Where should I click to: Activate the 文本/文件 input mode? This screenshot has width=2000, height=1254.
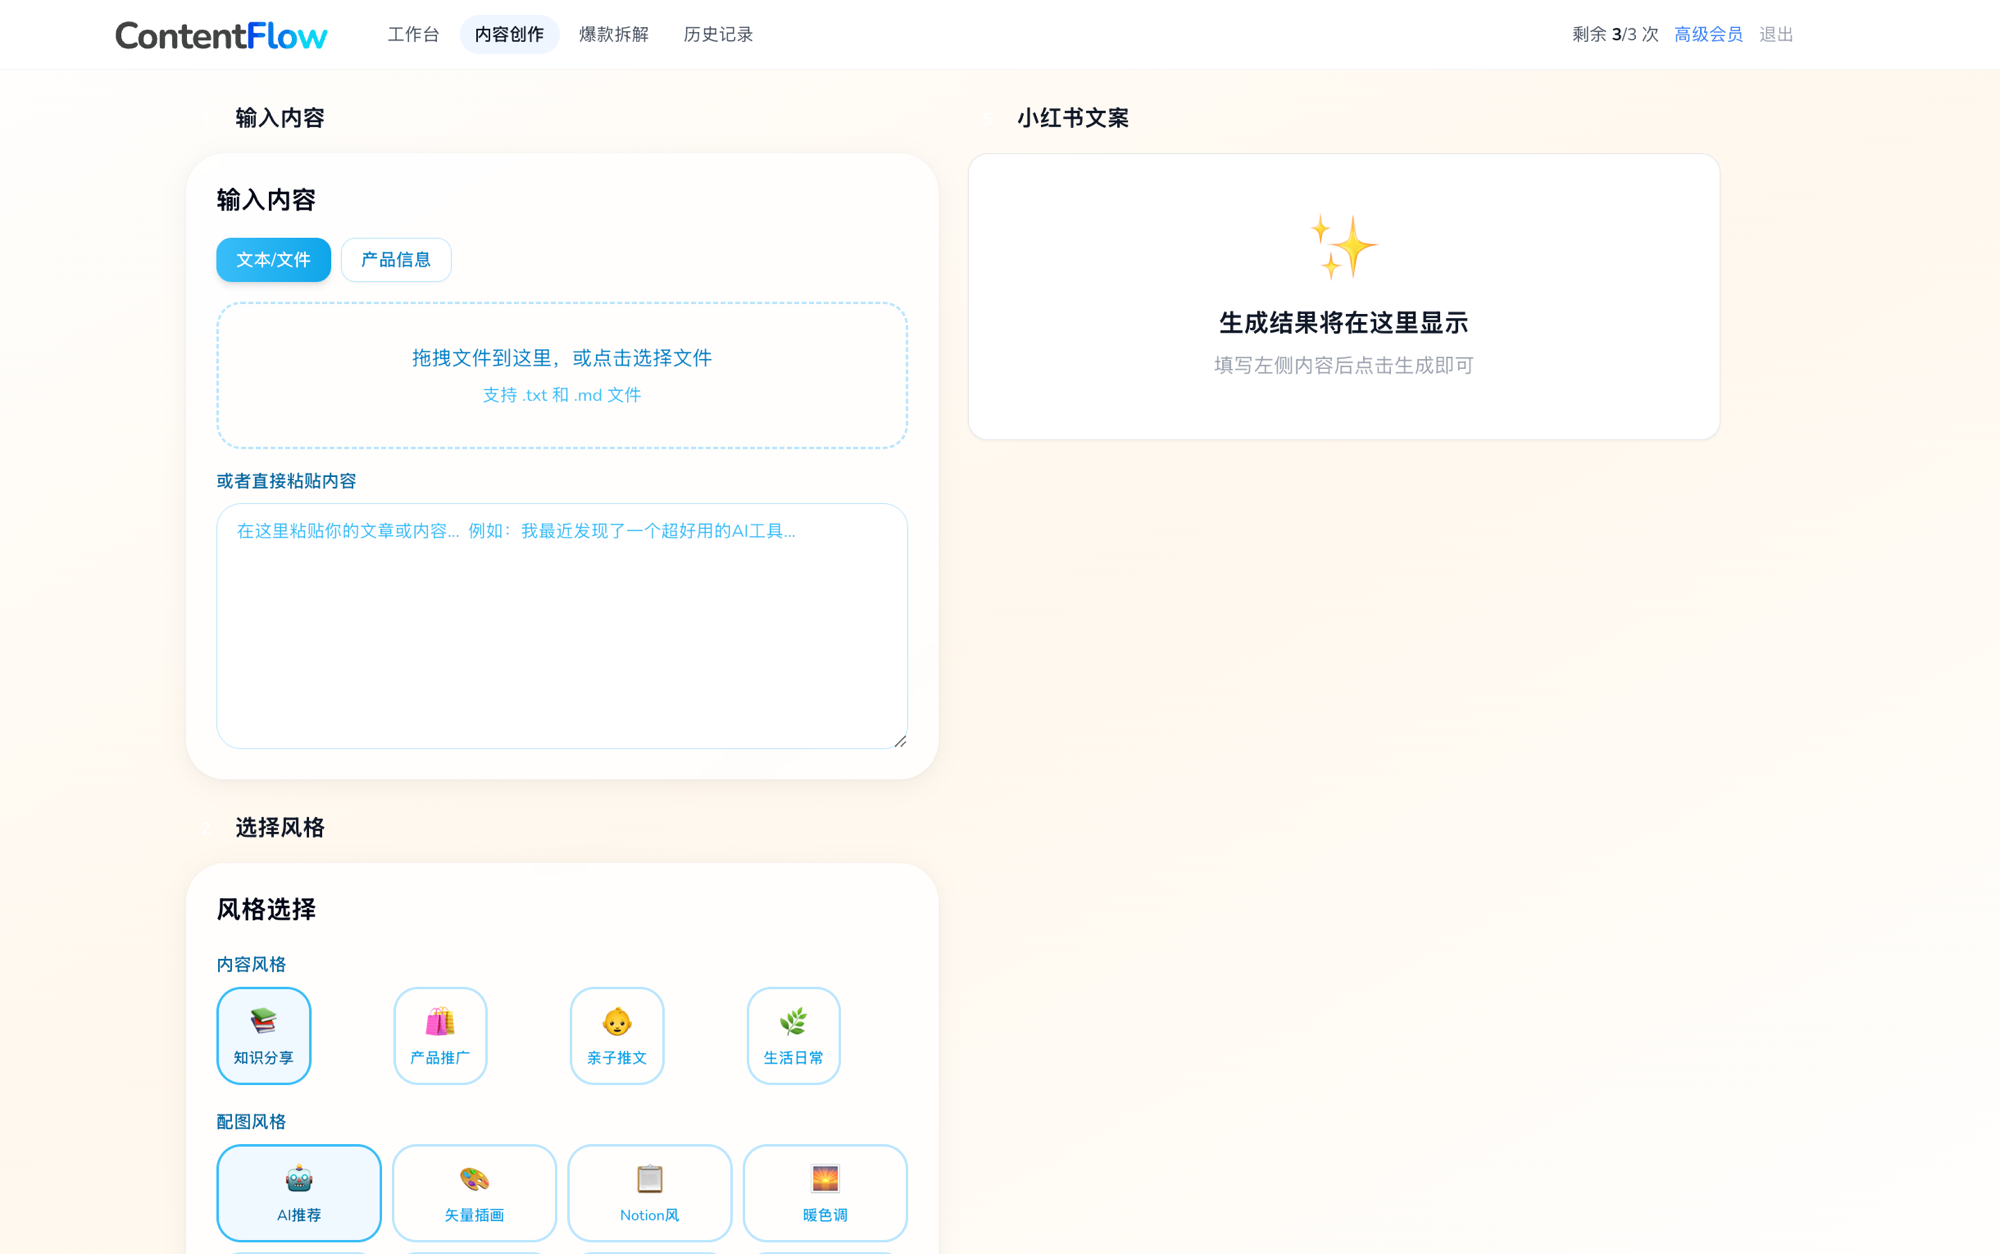click(273, 259)
